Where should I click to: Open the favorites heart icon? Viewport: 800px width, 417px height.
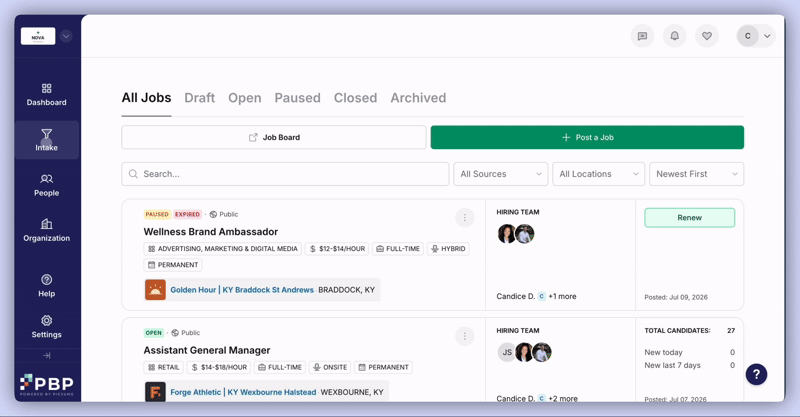click(x=707, y=36)
